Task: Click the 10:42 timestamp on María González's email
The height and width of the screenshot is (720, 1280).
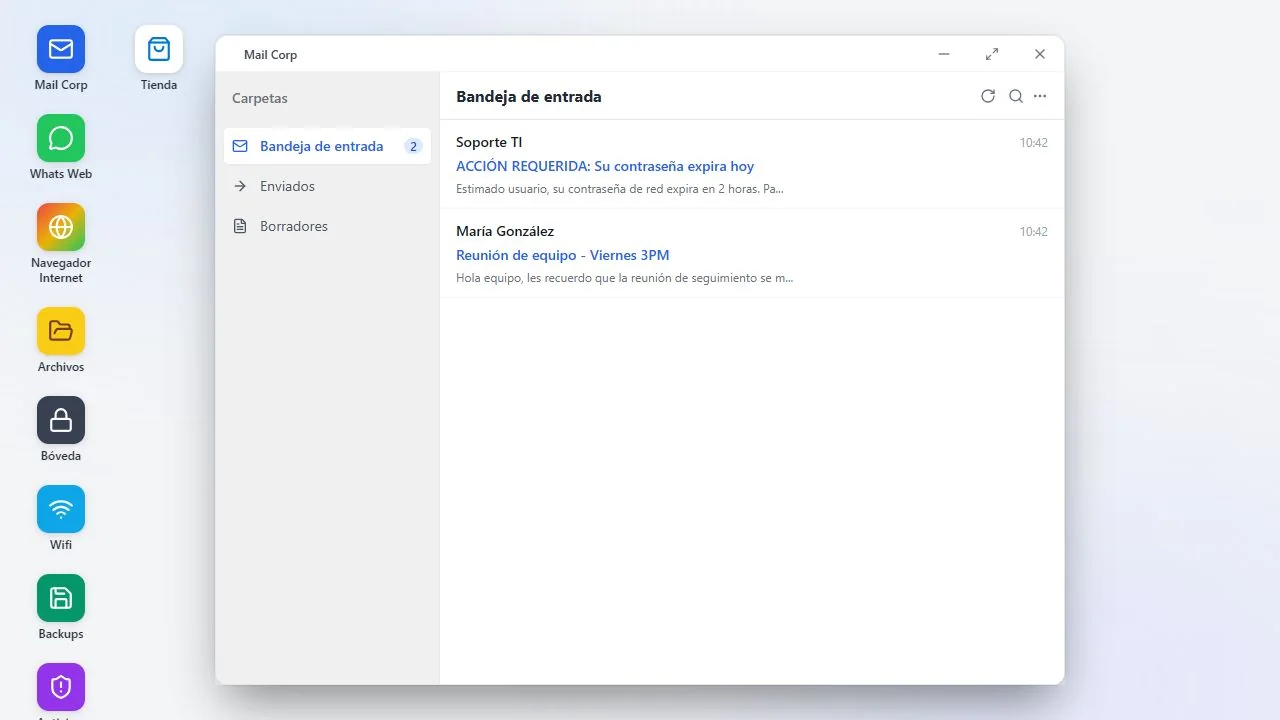Action: pos(1034,232)
